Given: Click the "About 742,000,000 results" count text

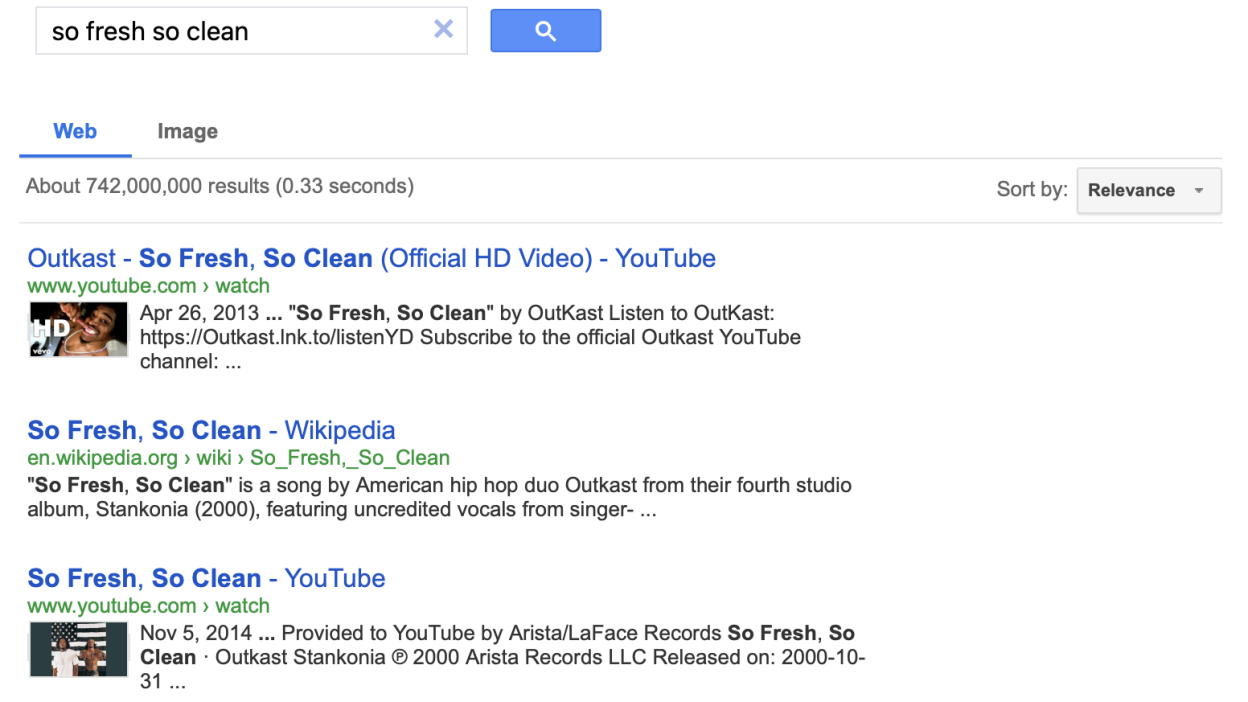Looking at the screenshot, I should click(x=219, y=186).
